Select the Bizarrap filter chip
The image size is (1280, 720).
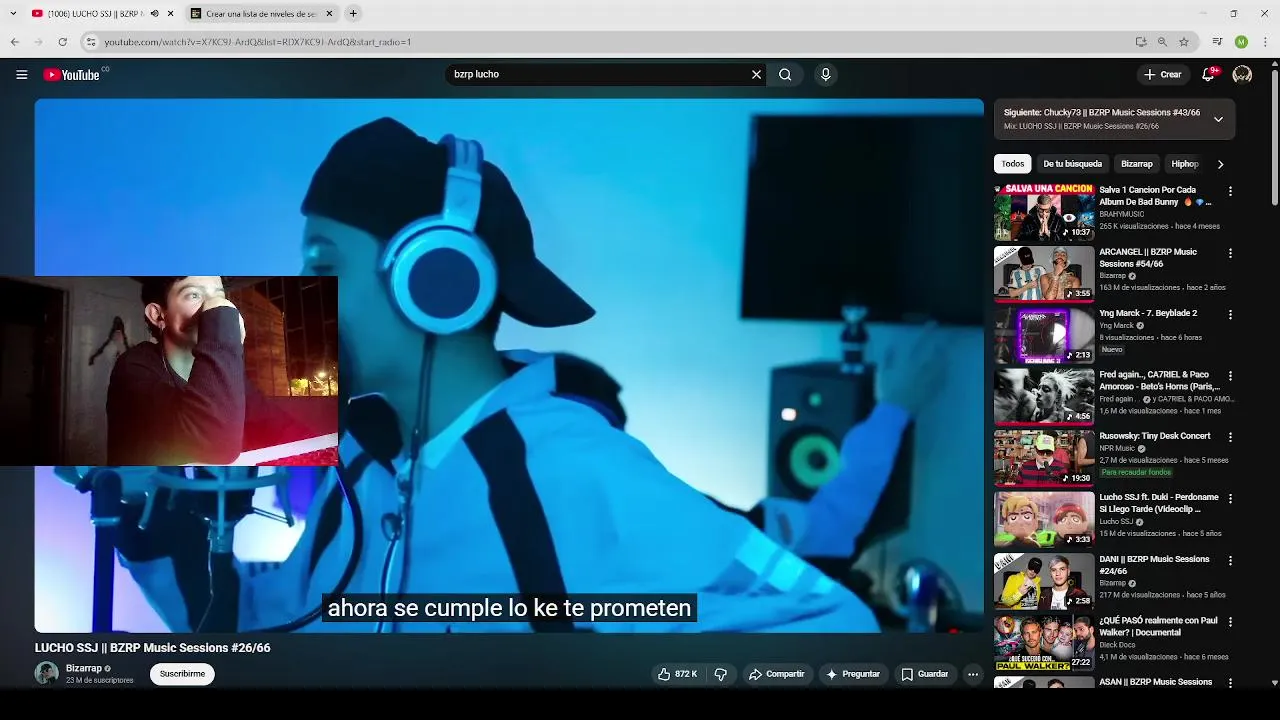click(1136, 164)
